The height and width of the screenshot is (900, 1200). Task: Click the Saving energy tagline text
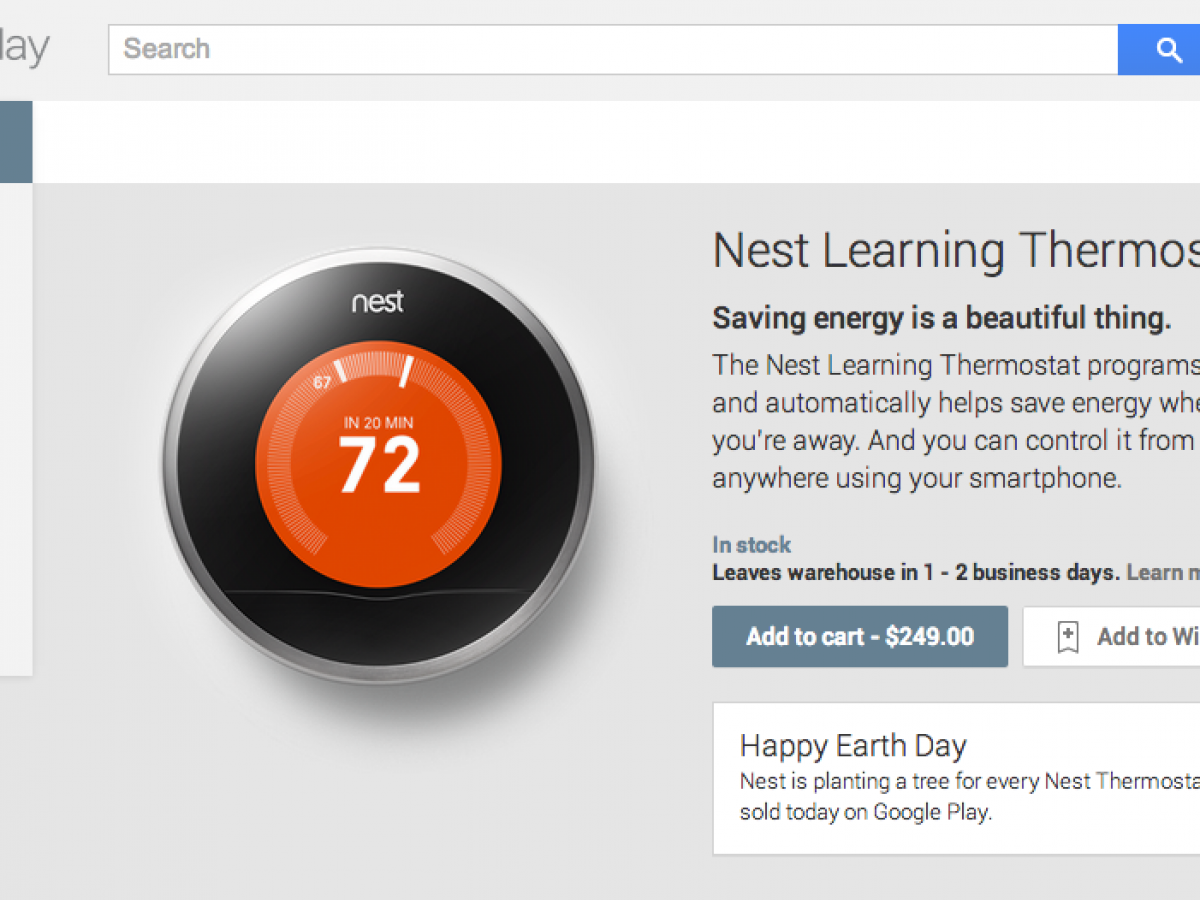[941, 318]
